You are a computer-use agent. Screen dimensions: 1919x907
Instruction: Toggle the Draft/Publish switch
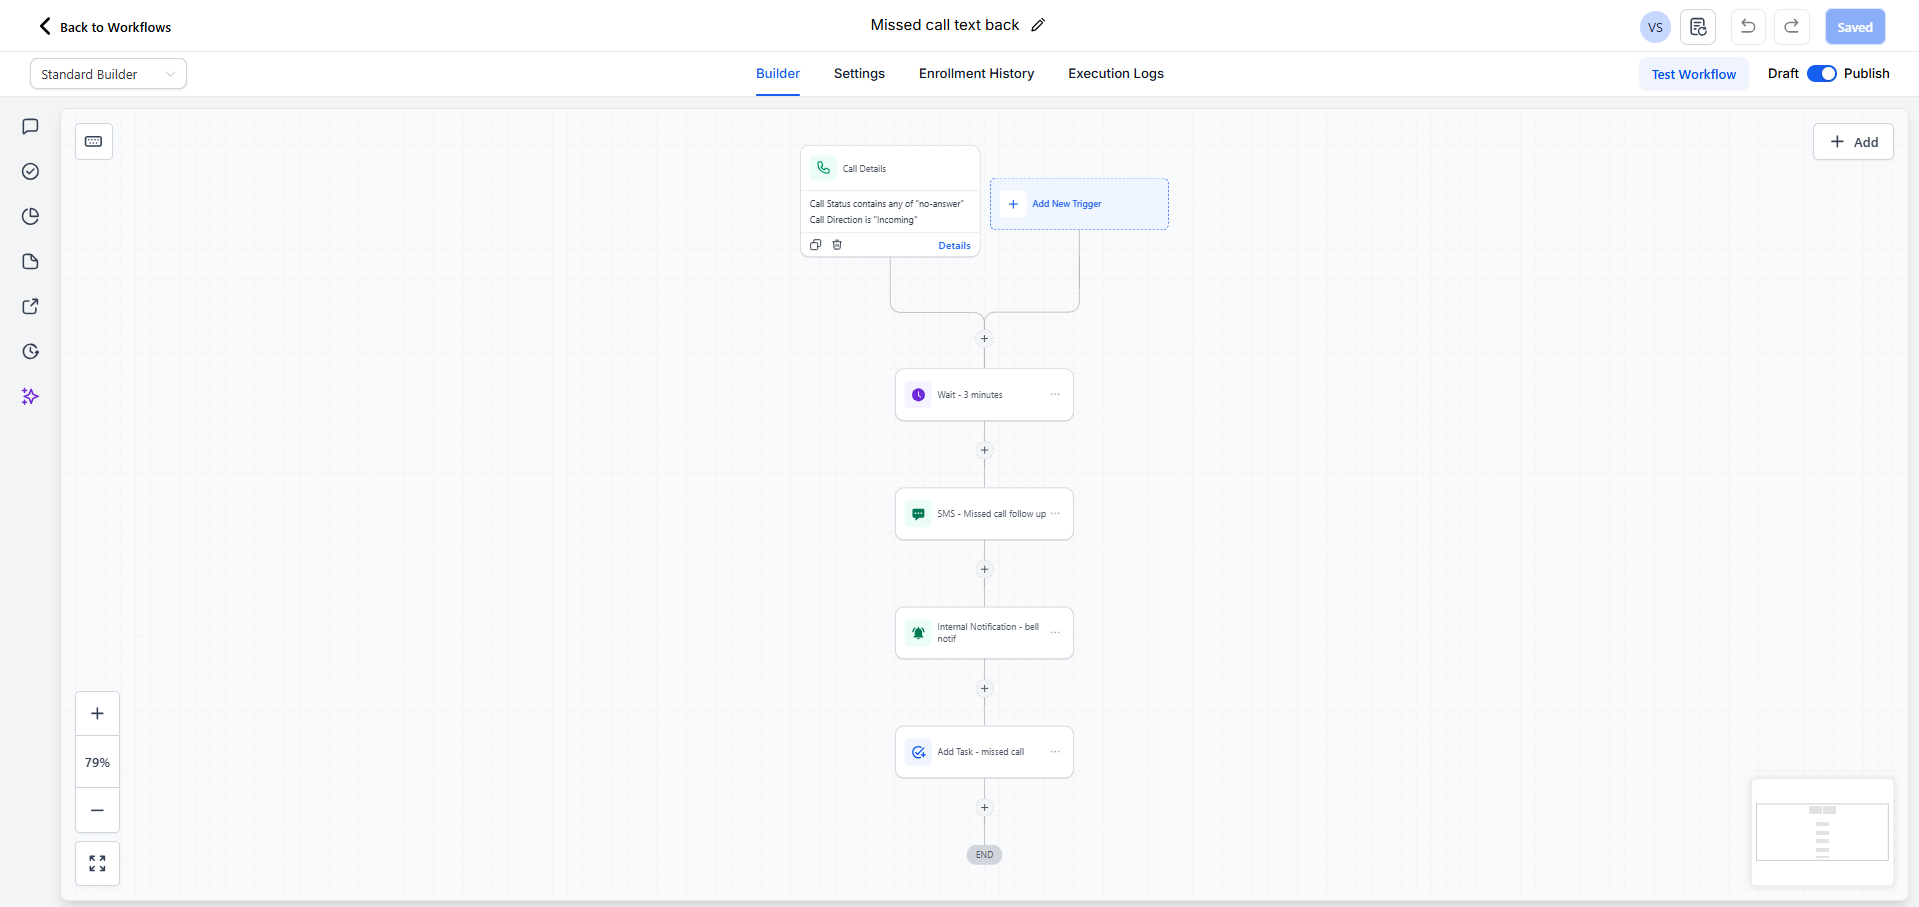pos(1821,74)
